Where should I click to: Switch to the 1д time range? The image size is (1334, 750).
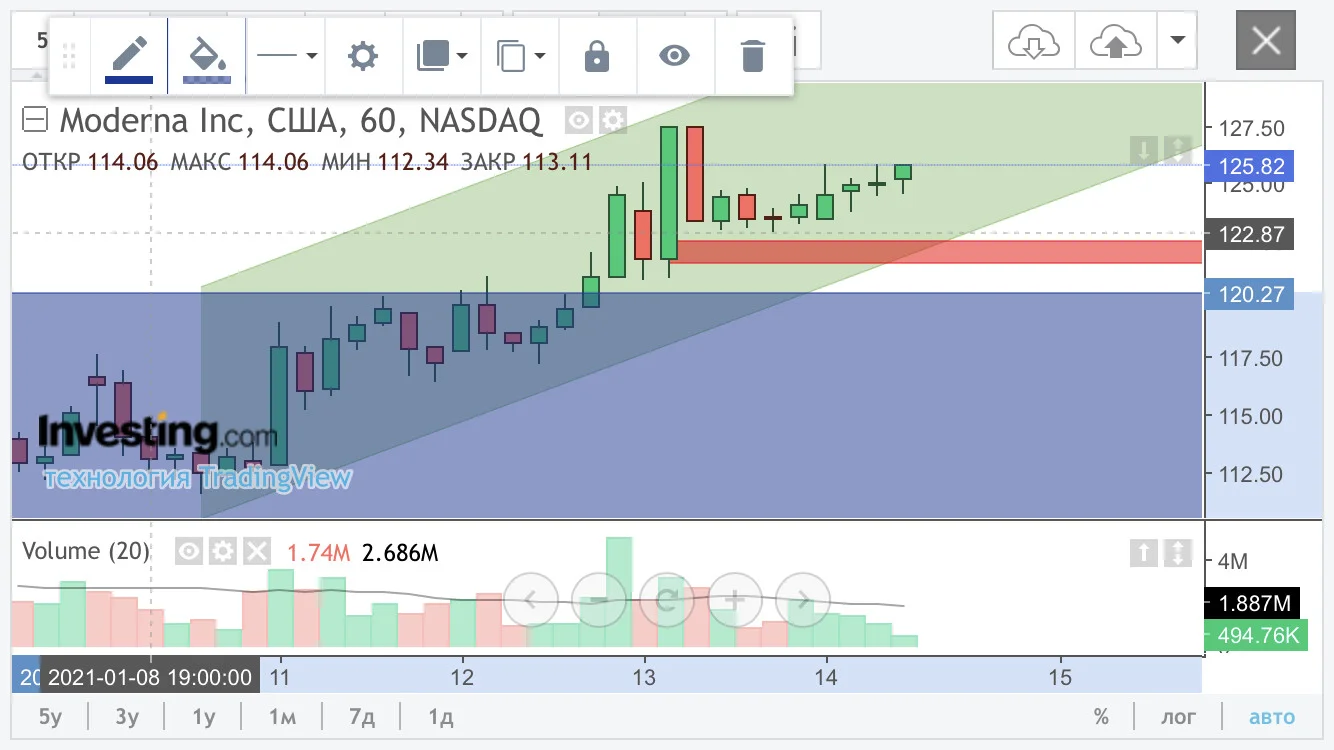[x=441, y=717]
